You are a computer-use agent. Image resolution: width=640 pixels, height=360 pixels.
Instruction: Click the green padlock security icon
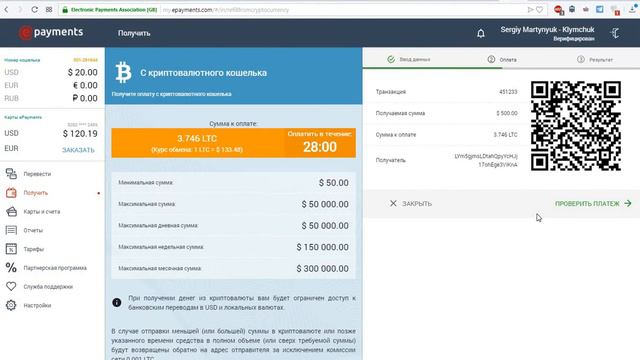coord(64,9)
